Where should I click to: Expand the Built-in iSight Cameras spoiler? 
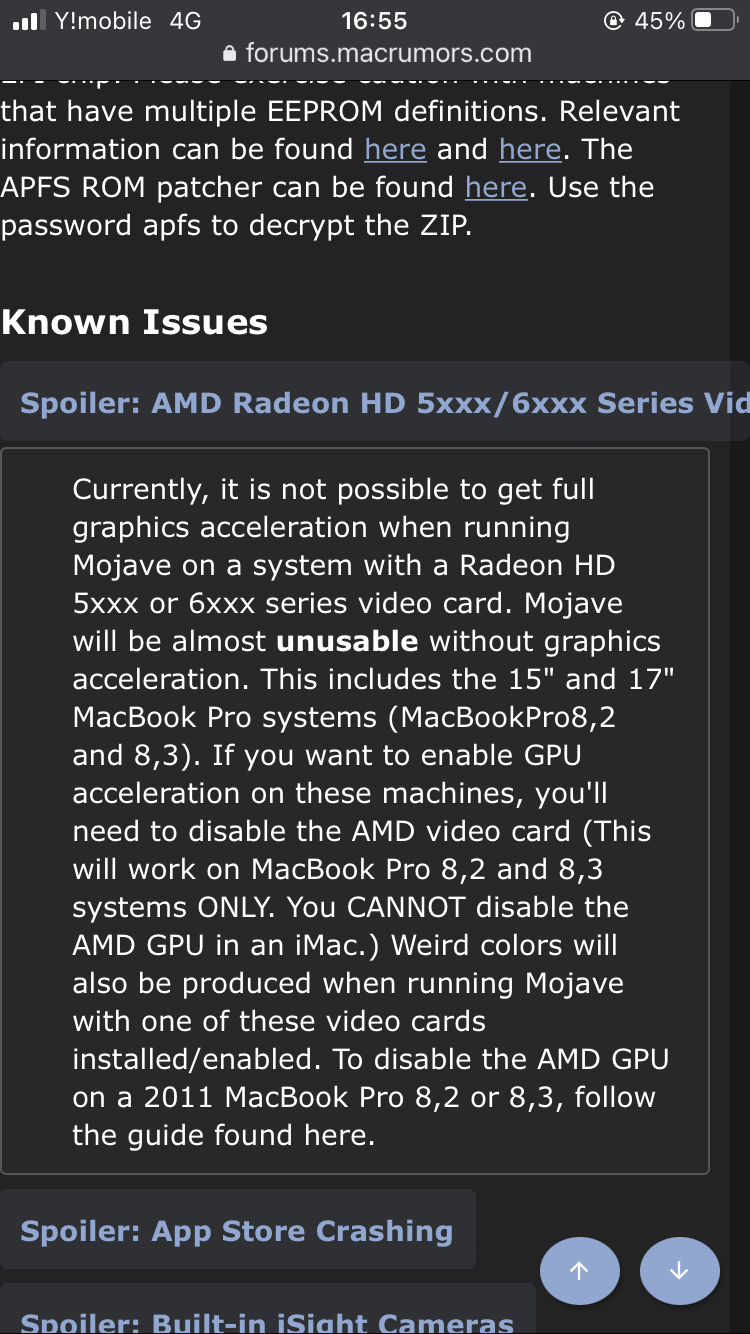point(267,1322)
